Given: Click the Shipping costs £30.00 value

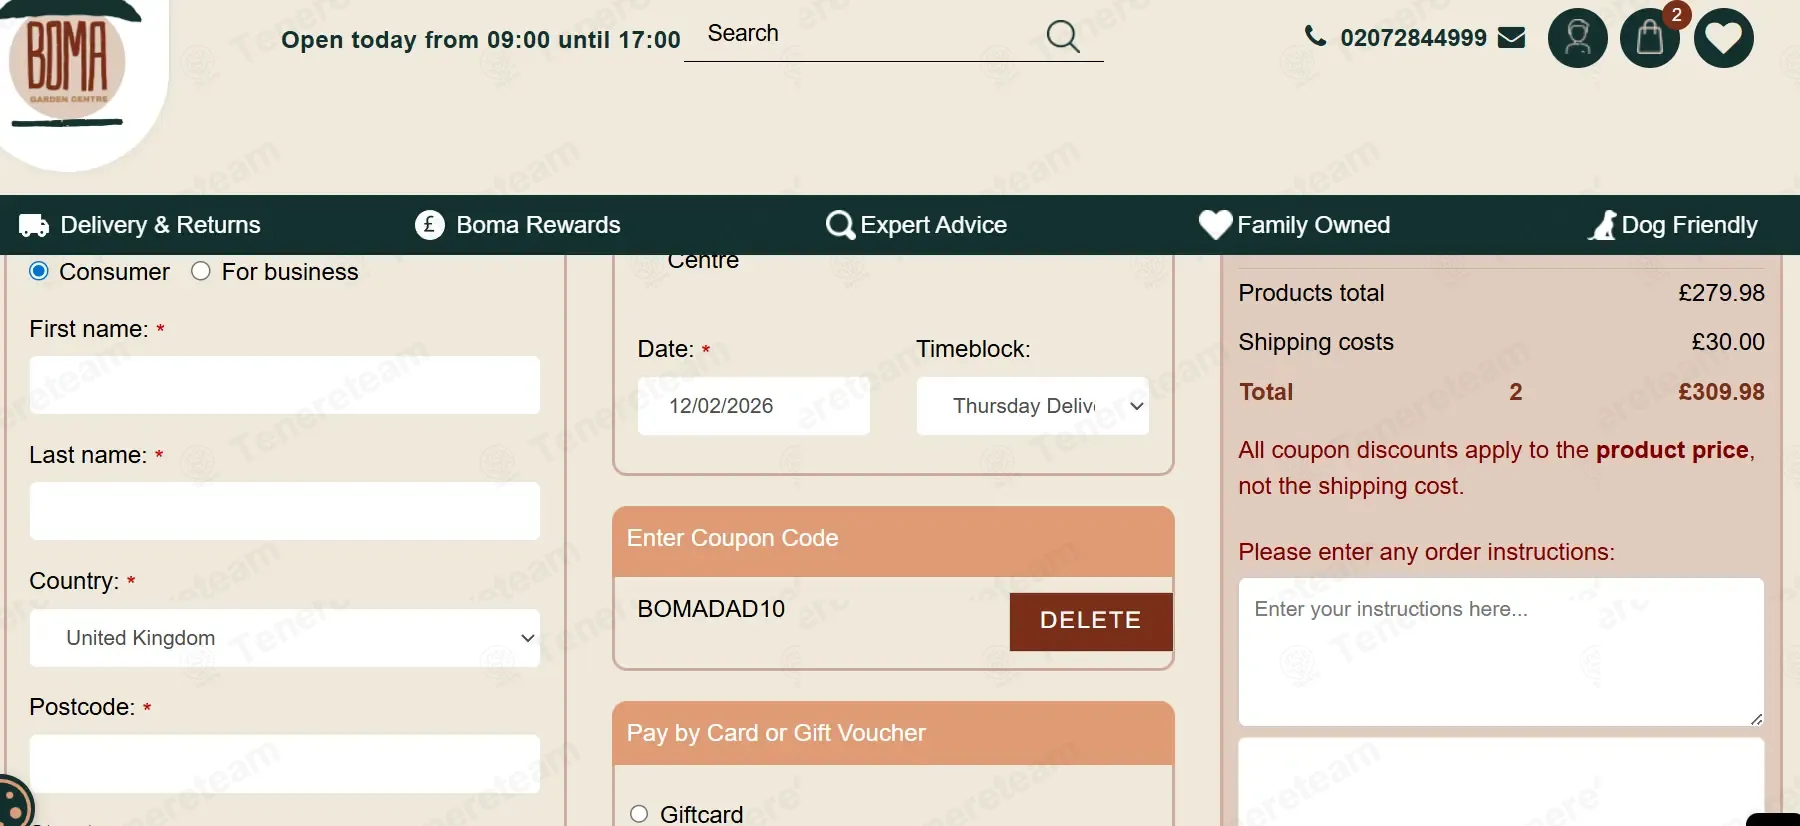Looking at the screenshot, I should point(1728,342).
